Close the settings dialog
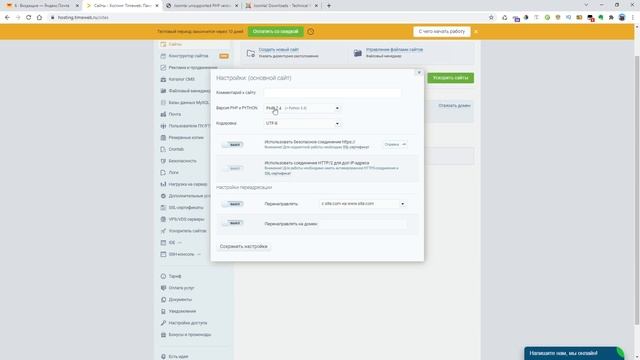 [419, 73]
